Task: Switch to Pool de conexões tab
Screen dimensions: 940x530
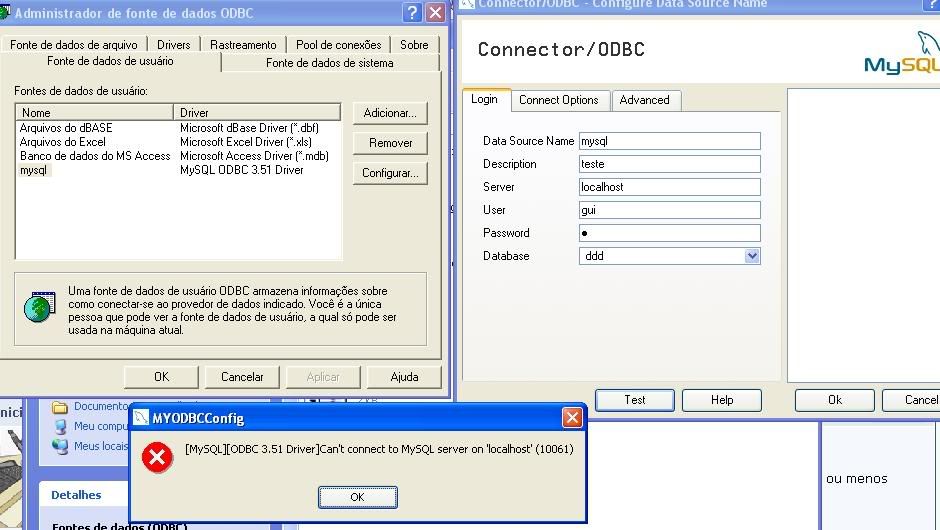Action: pos(339,45)
